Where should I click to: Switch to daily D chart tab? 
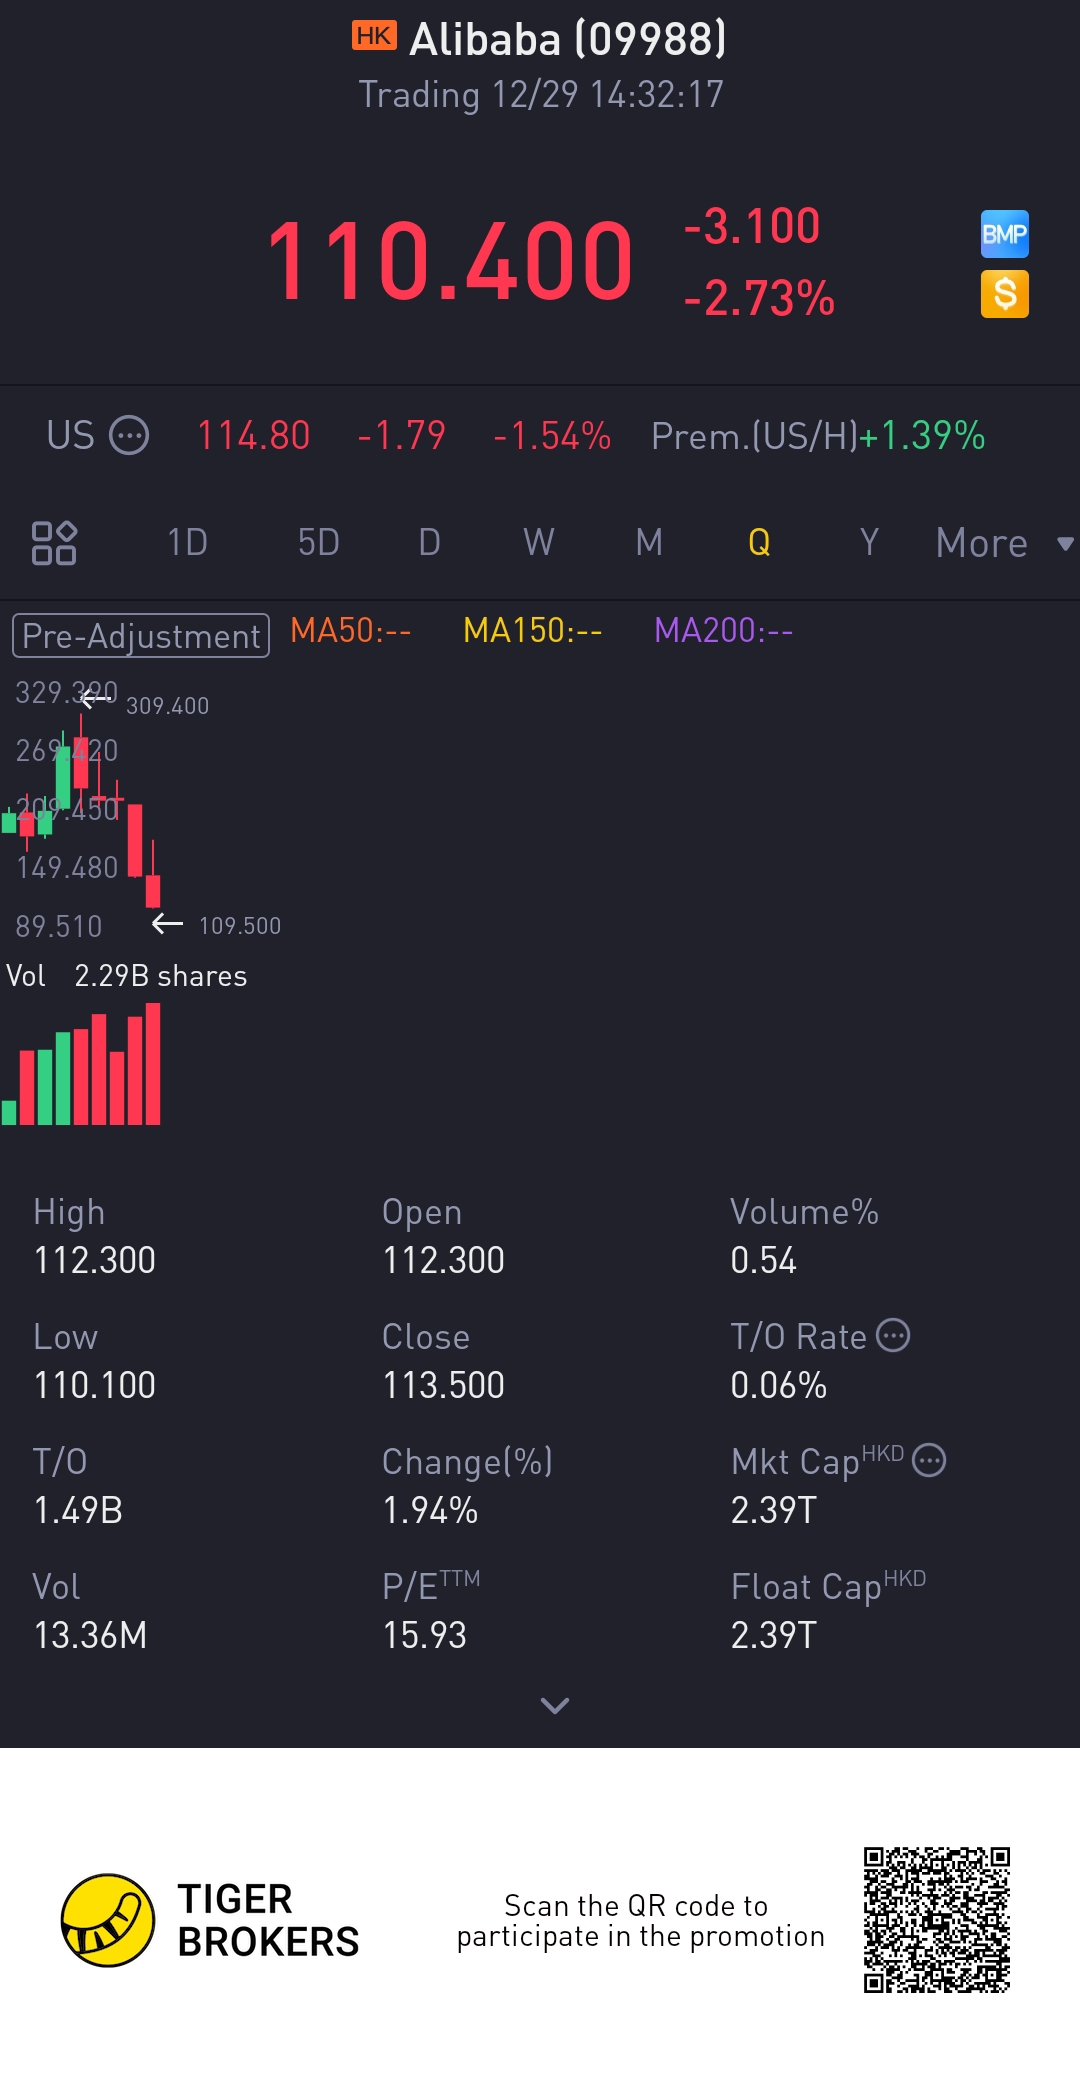click(x=429, y=543)
